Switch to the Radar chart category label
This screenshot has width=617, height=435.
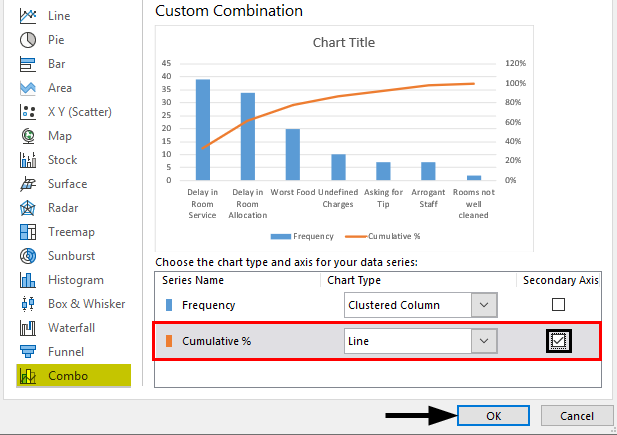63,208
